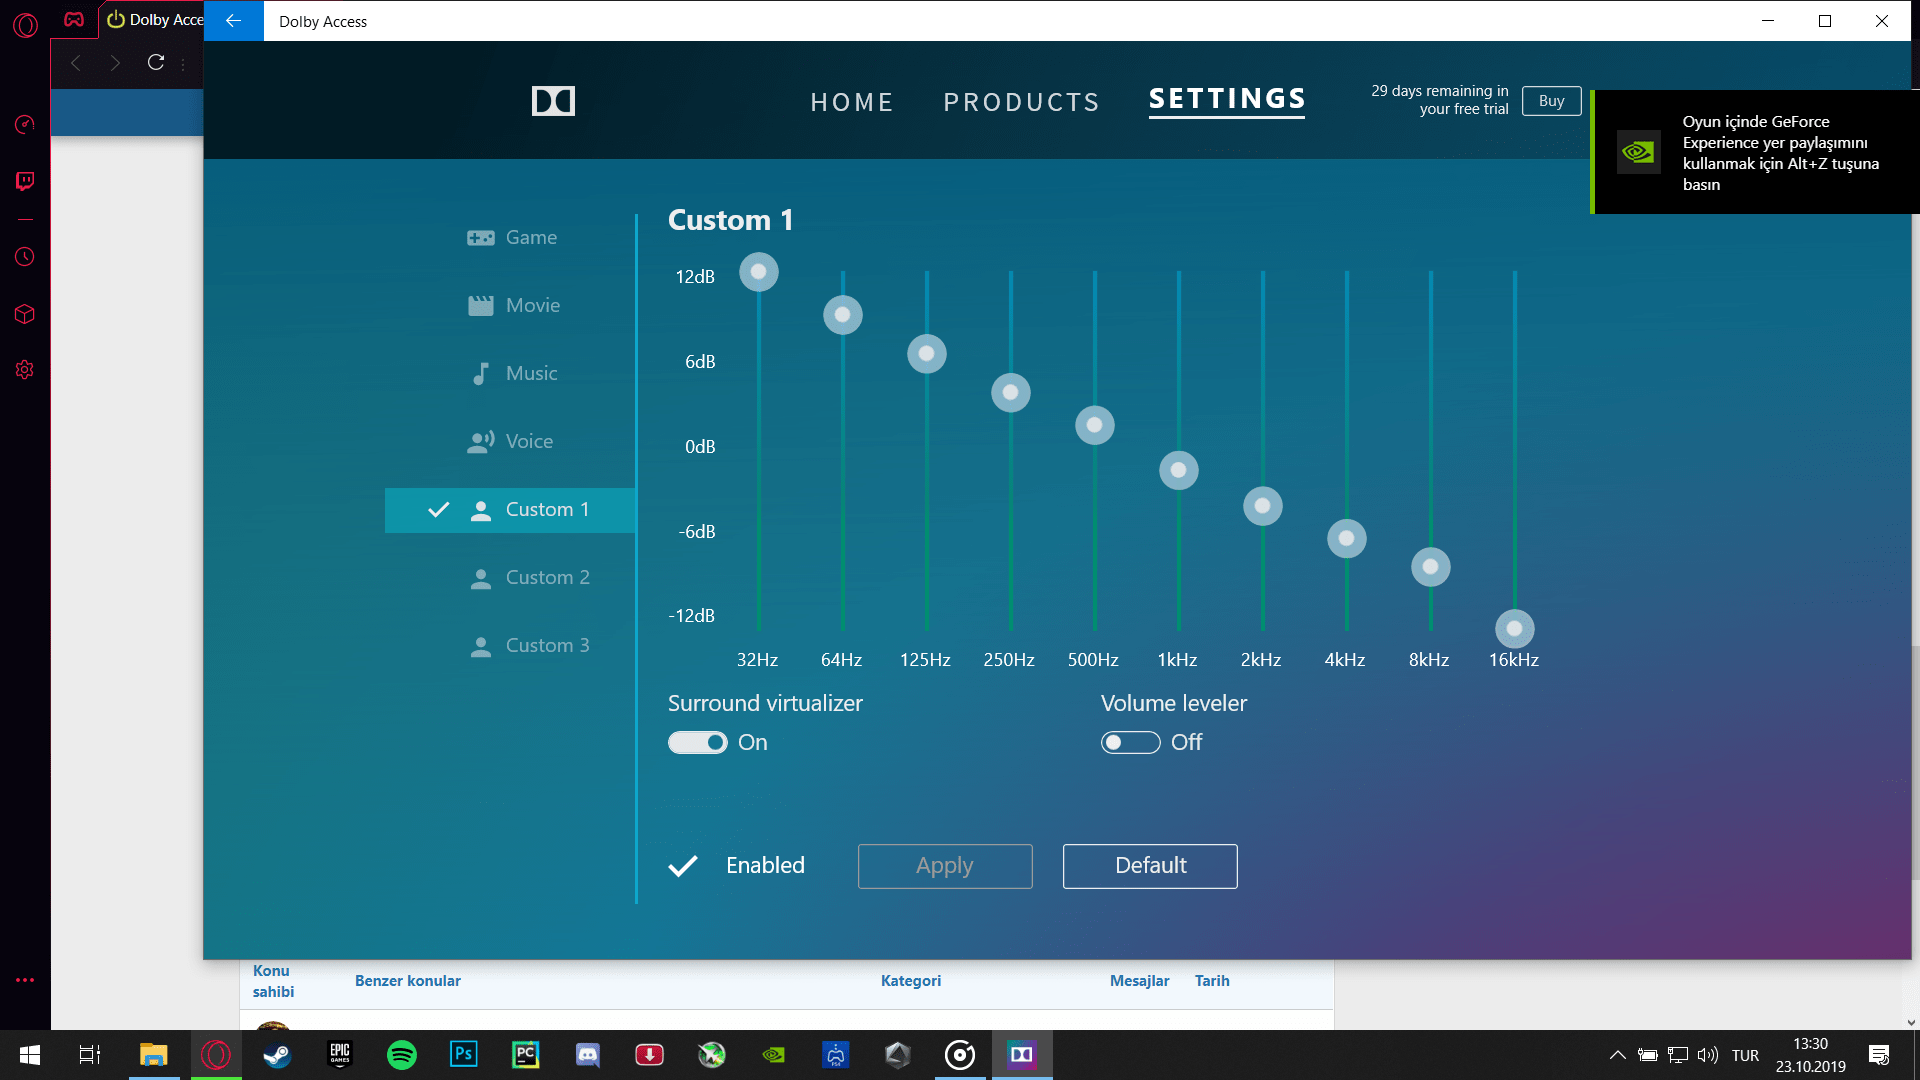This screenshot has height=1080, width=1920.
Task: Switch to the HOME tab
Action: 852,102
